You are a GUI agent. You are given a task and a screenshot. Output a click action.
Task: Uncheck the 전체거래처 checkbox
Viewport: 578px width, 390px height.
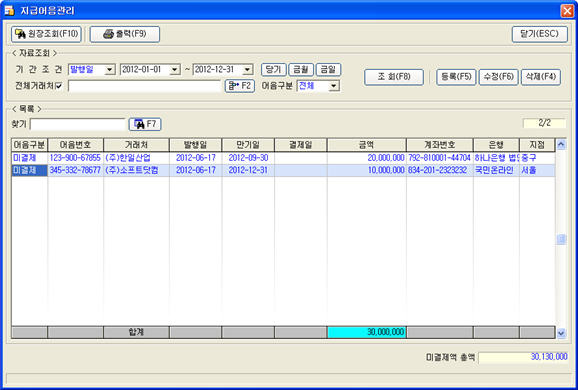tap(59, 86)
